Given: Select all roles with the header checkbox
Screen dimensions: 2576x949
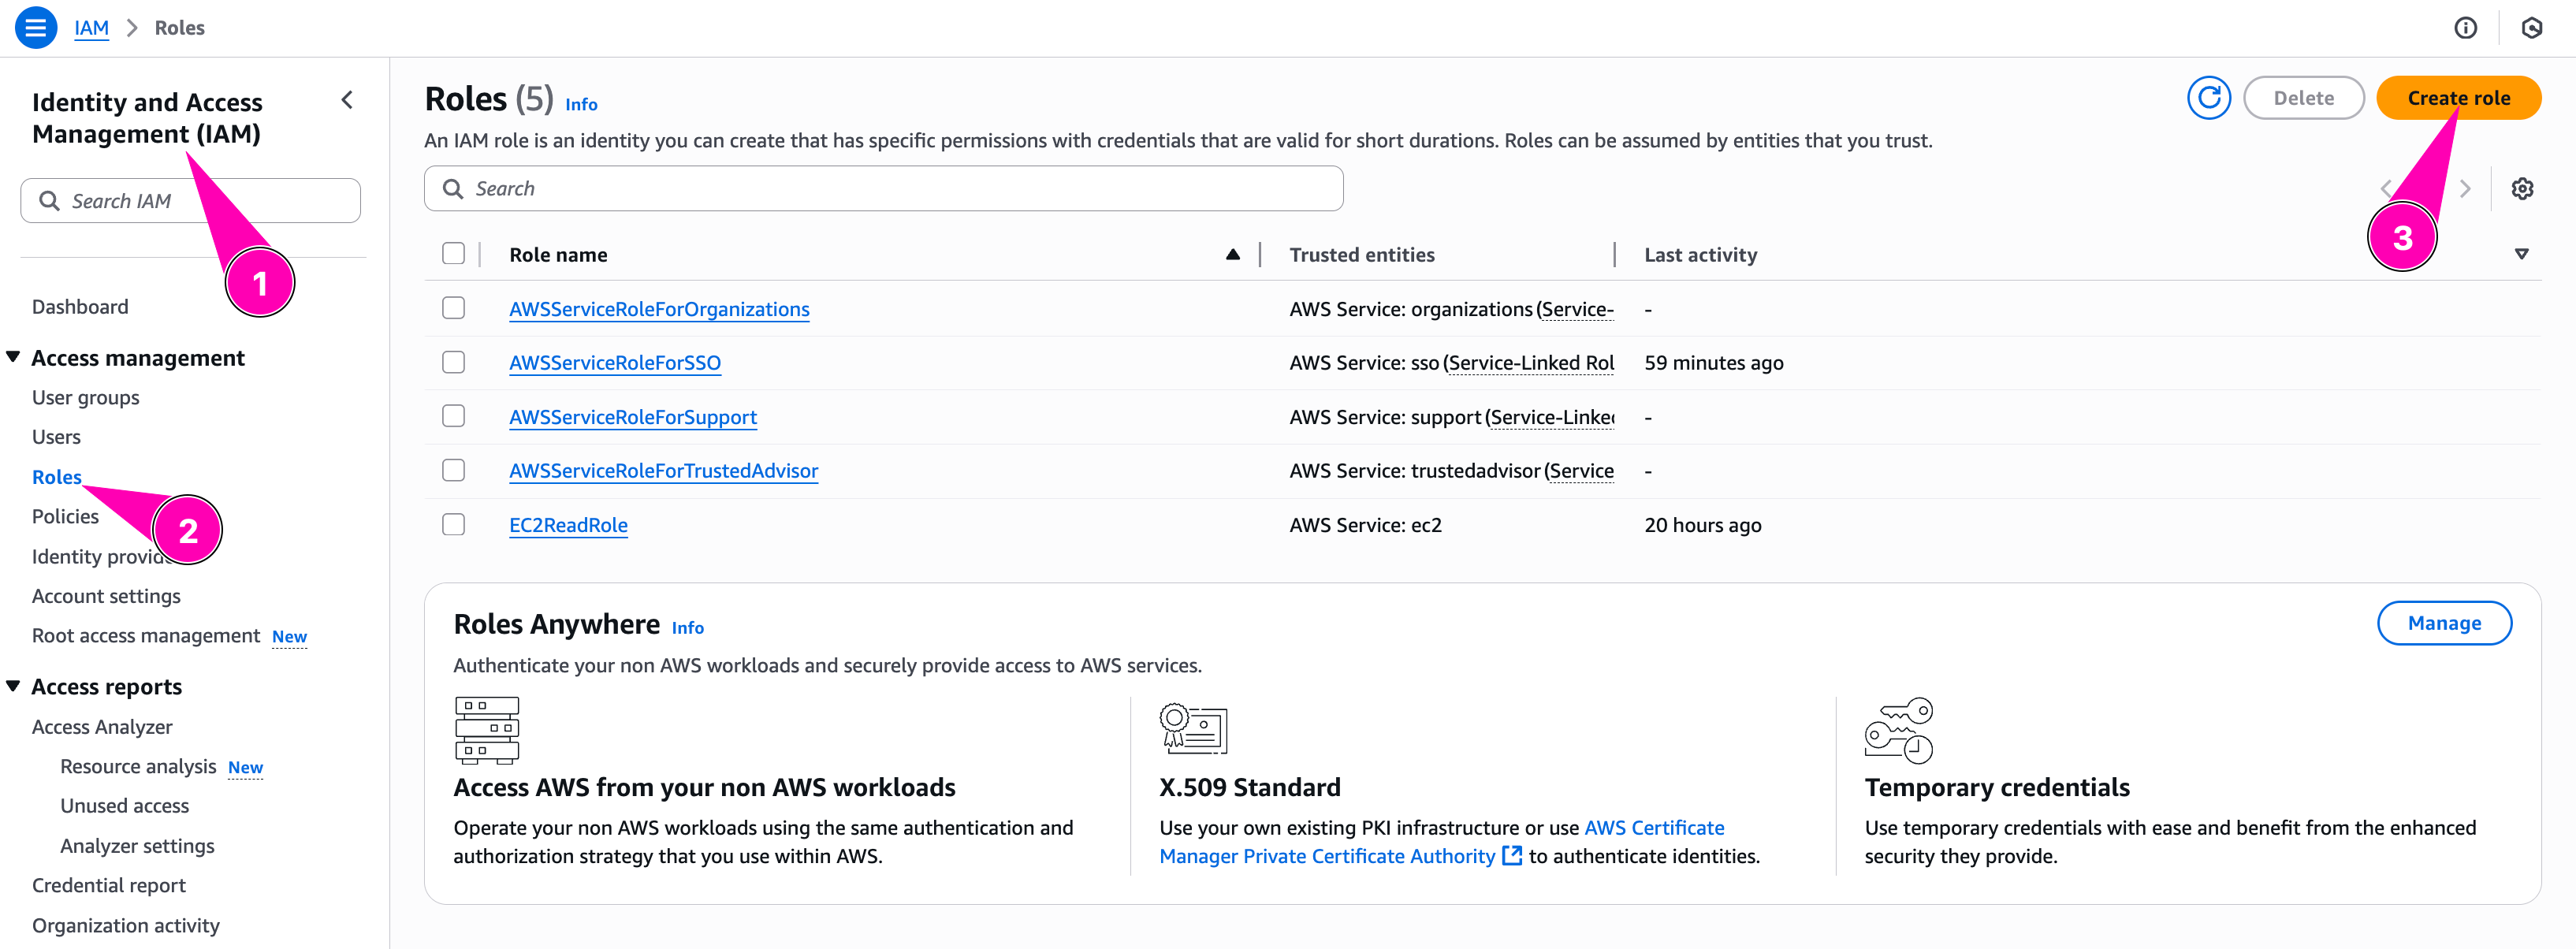Looking at the screenshot, I should [x=453, y=254].
